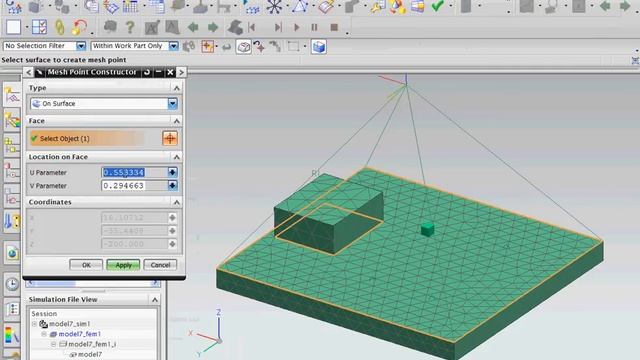Viewport: 640px width, 360px height.
Task: Select the model7 part tree item
Action: pos(86,354)
